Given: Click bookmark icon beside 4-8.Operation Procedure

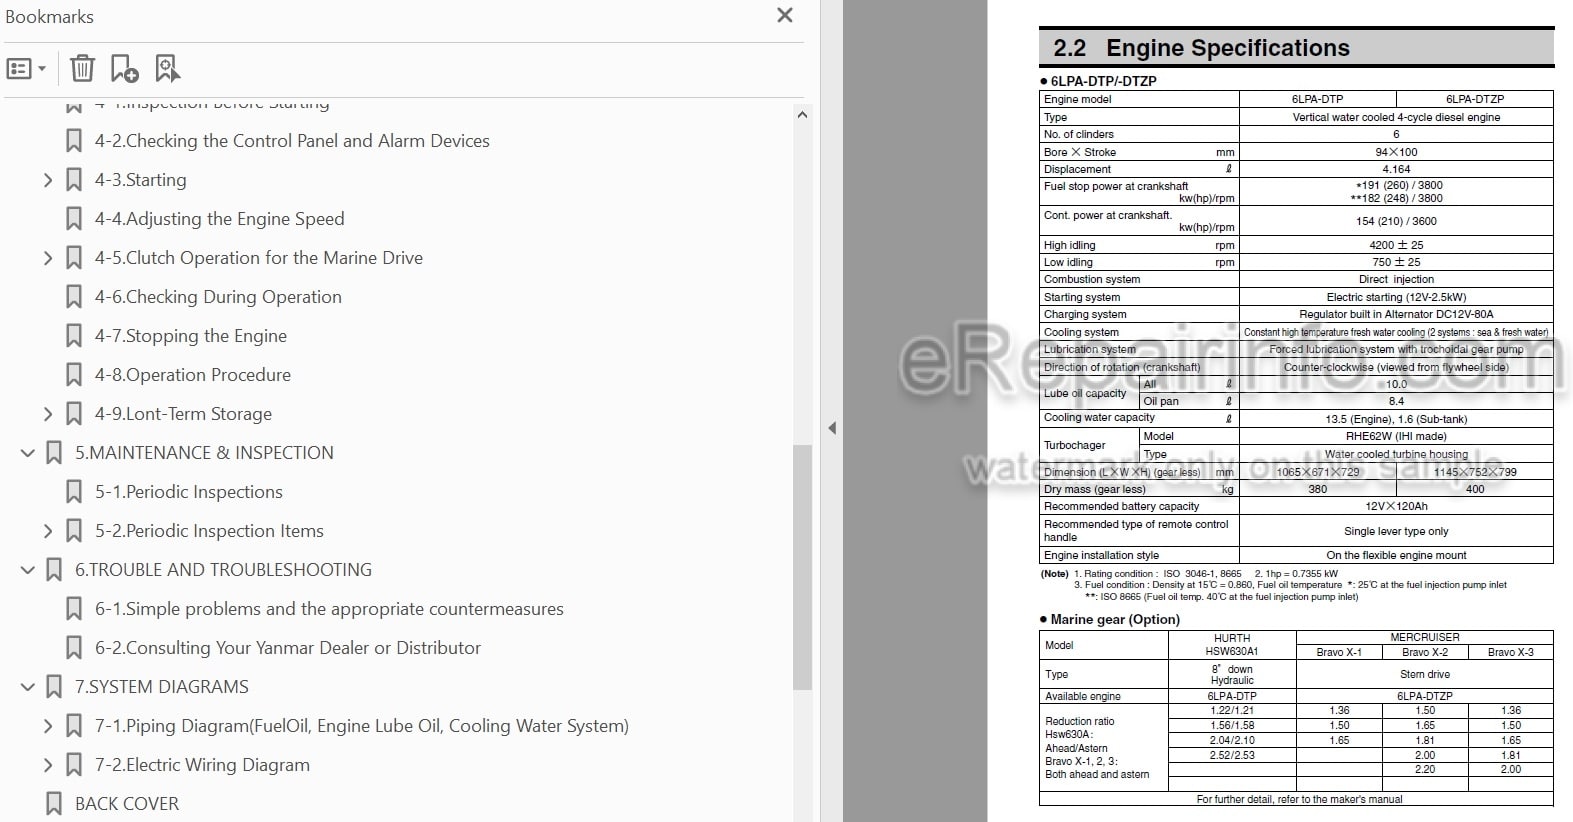Looking at the screenshot, I should coord(74,375).
